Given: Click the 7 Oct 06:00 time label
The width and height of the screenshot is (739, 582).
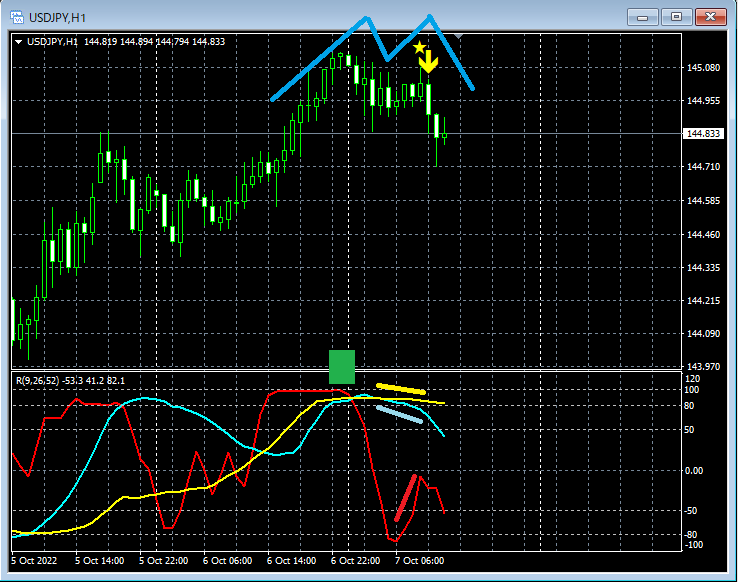Looking at the screenshot, I should (419, 561).
